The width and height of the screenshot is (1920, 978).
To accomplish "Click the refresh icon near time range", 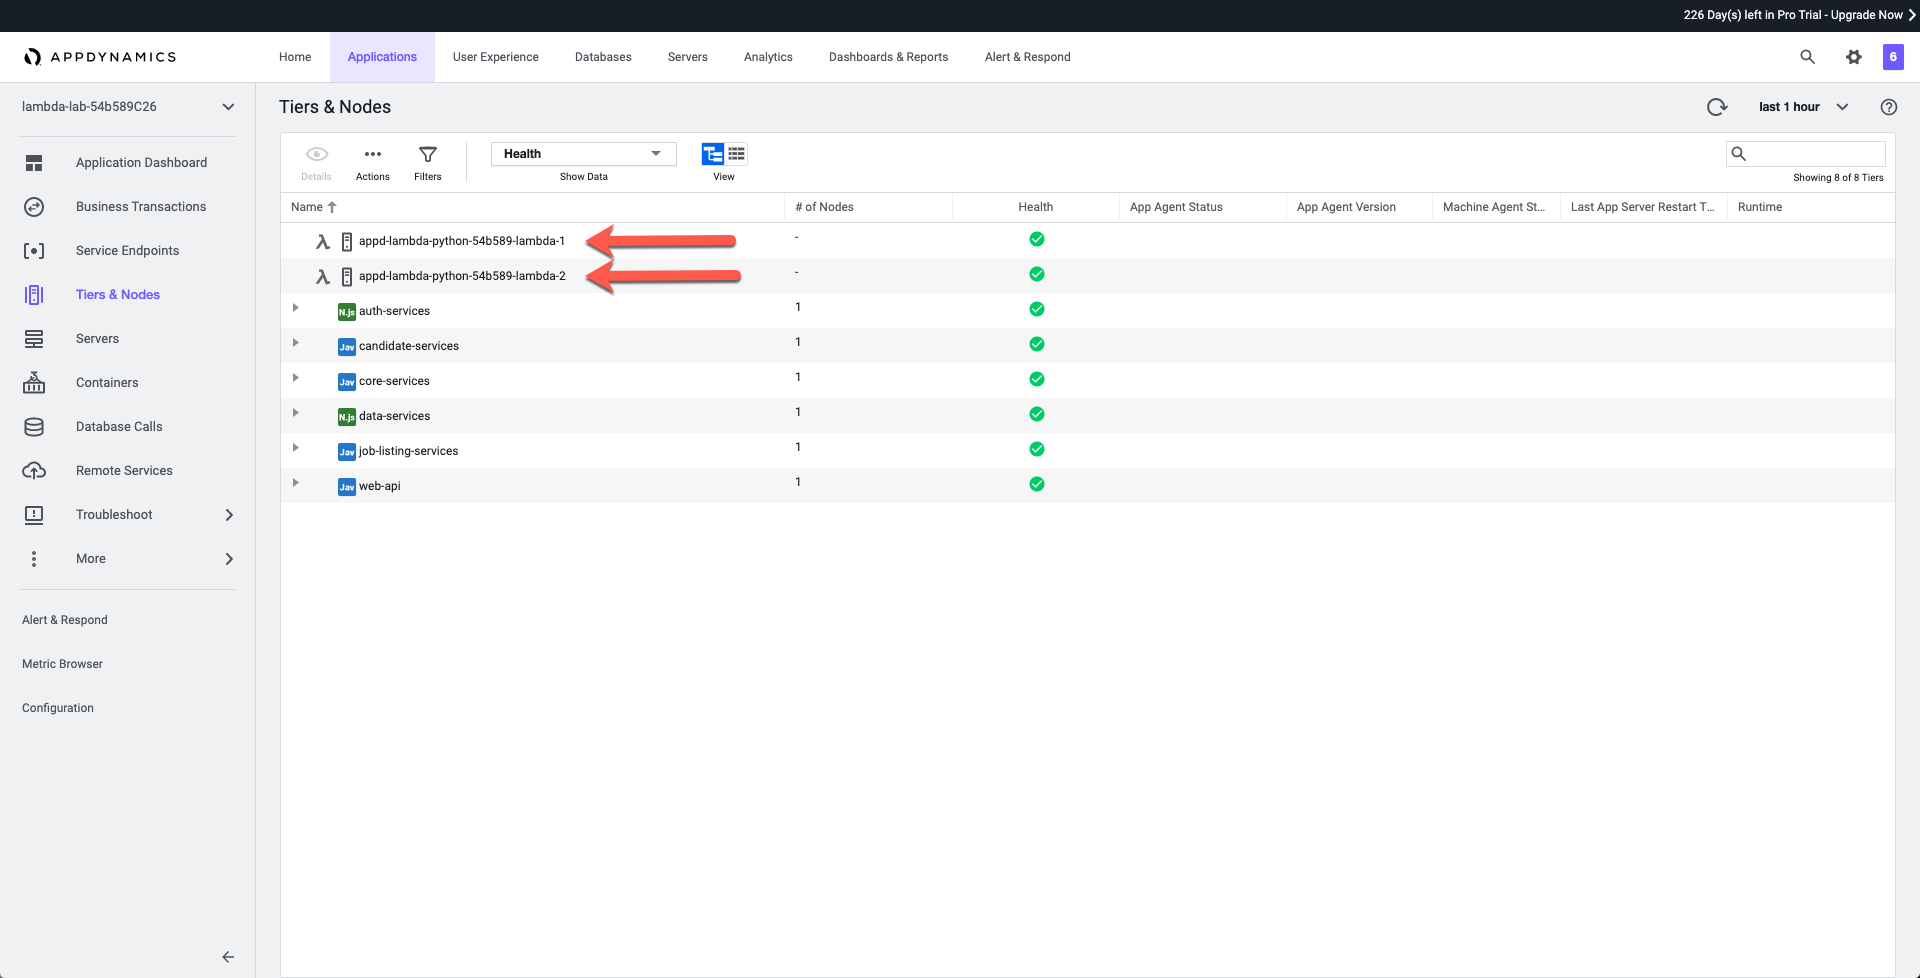I will [1716, 107].
